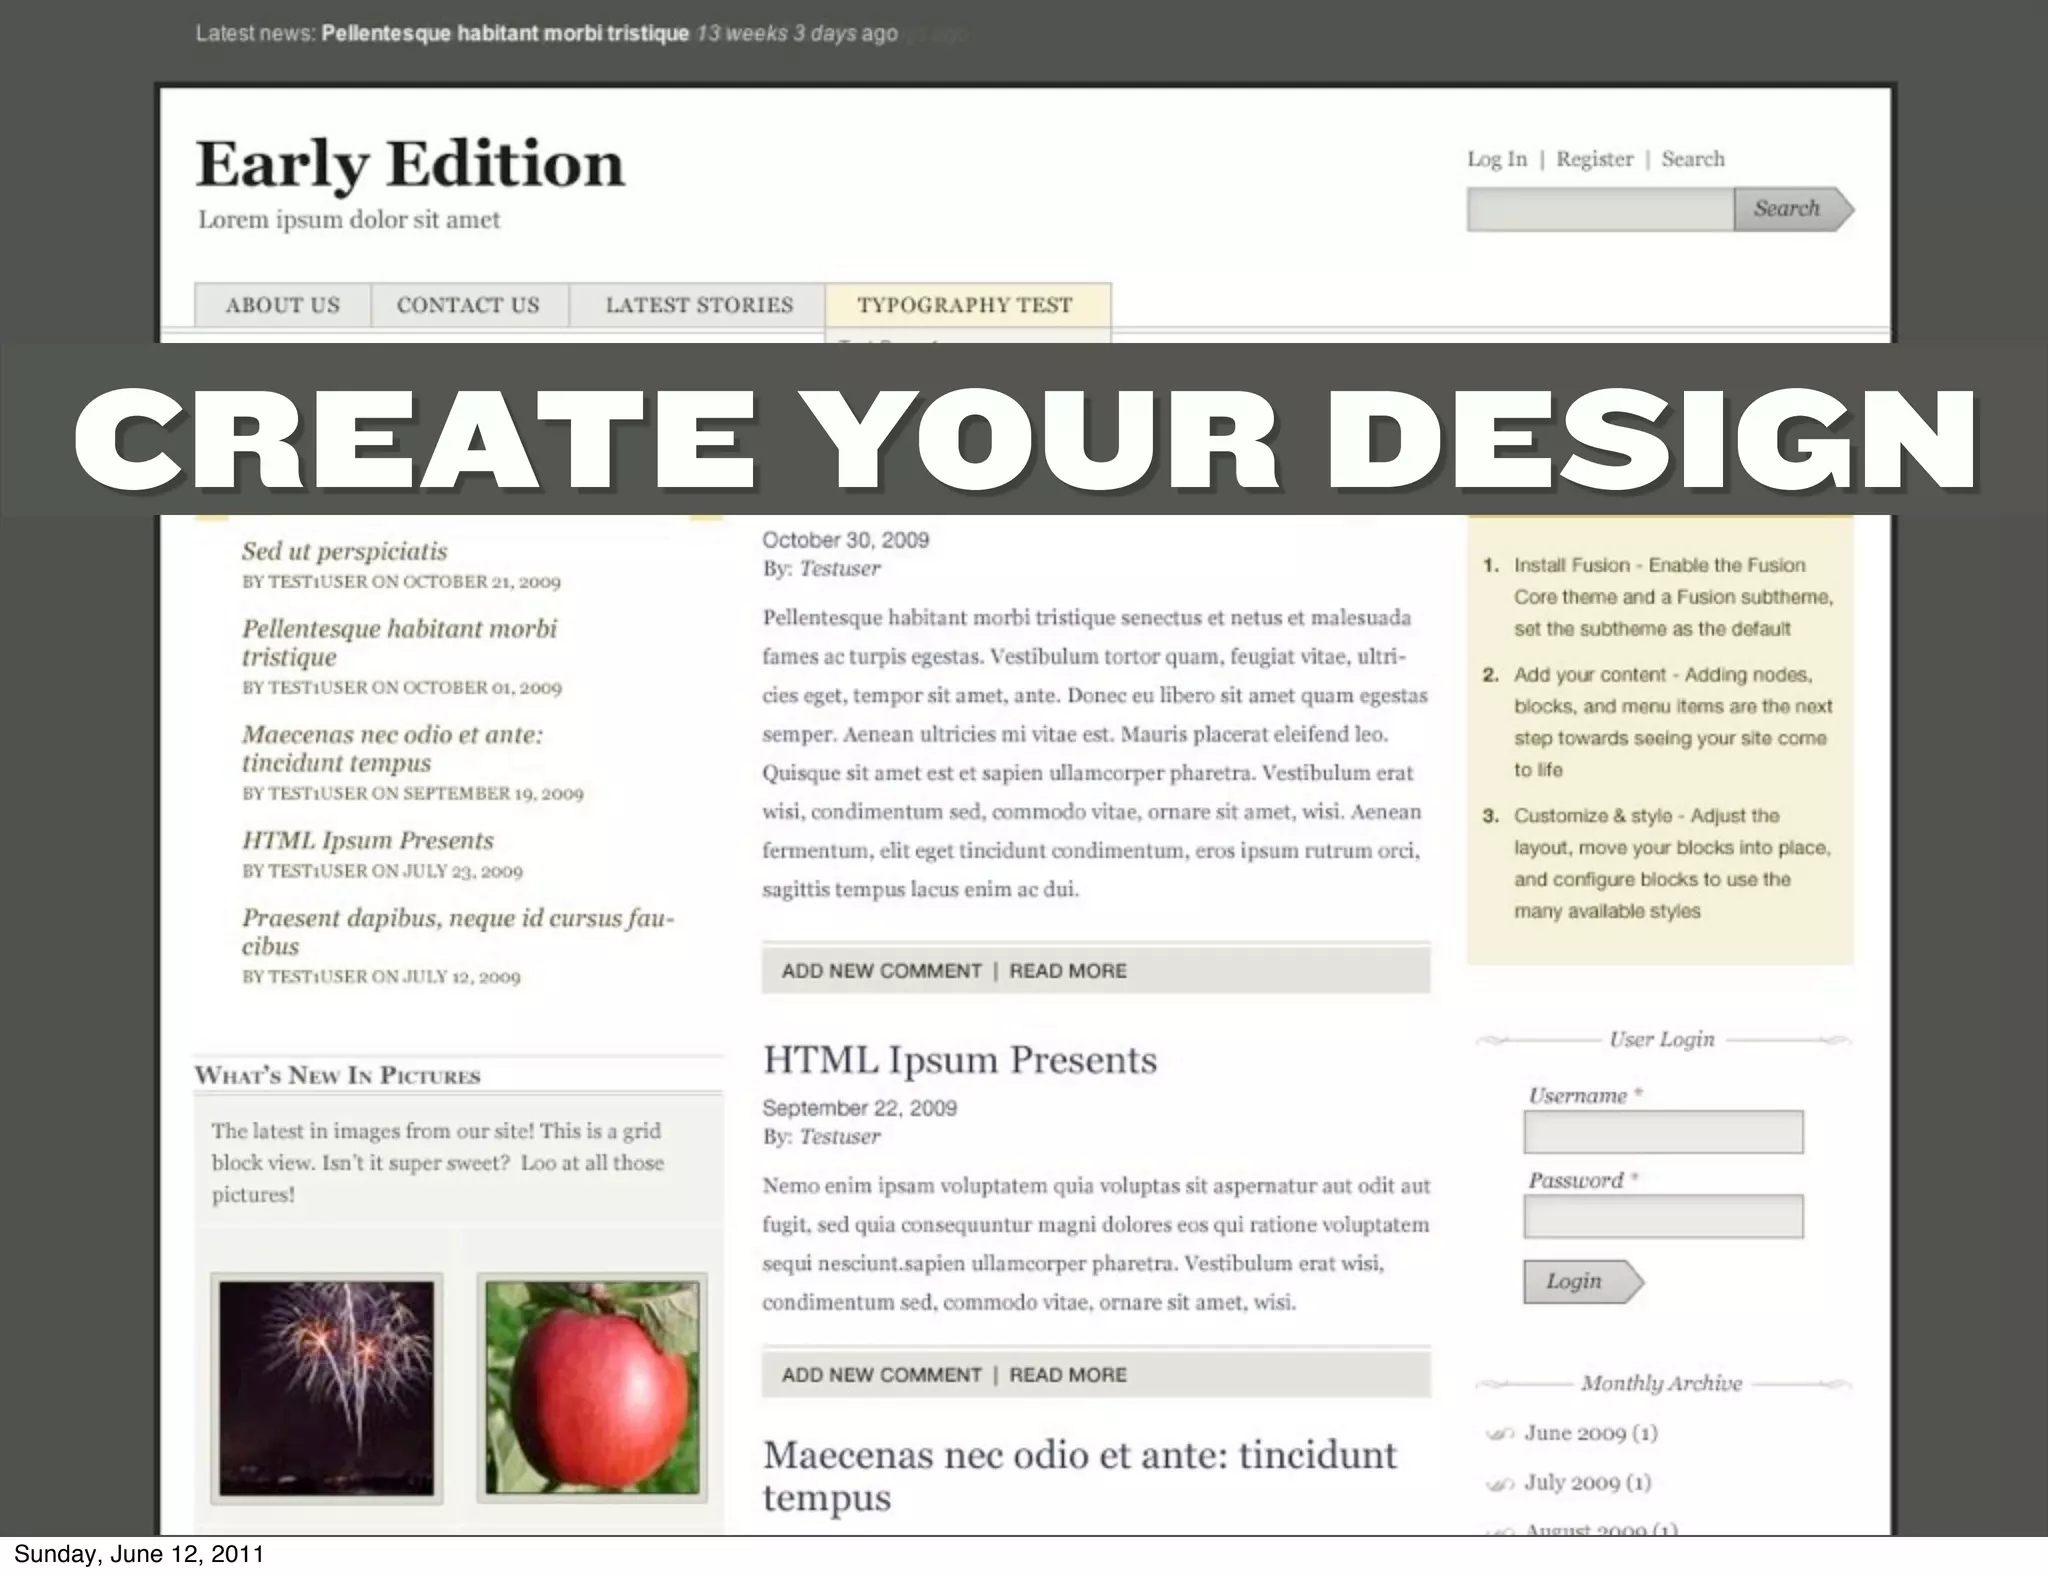Click the Search arrow button
2048x1576 pixels.
click(x=1792, y=209)
